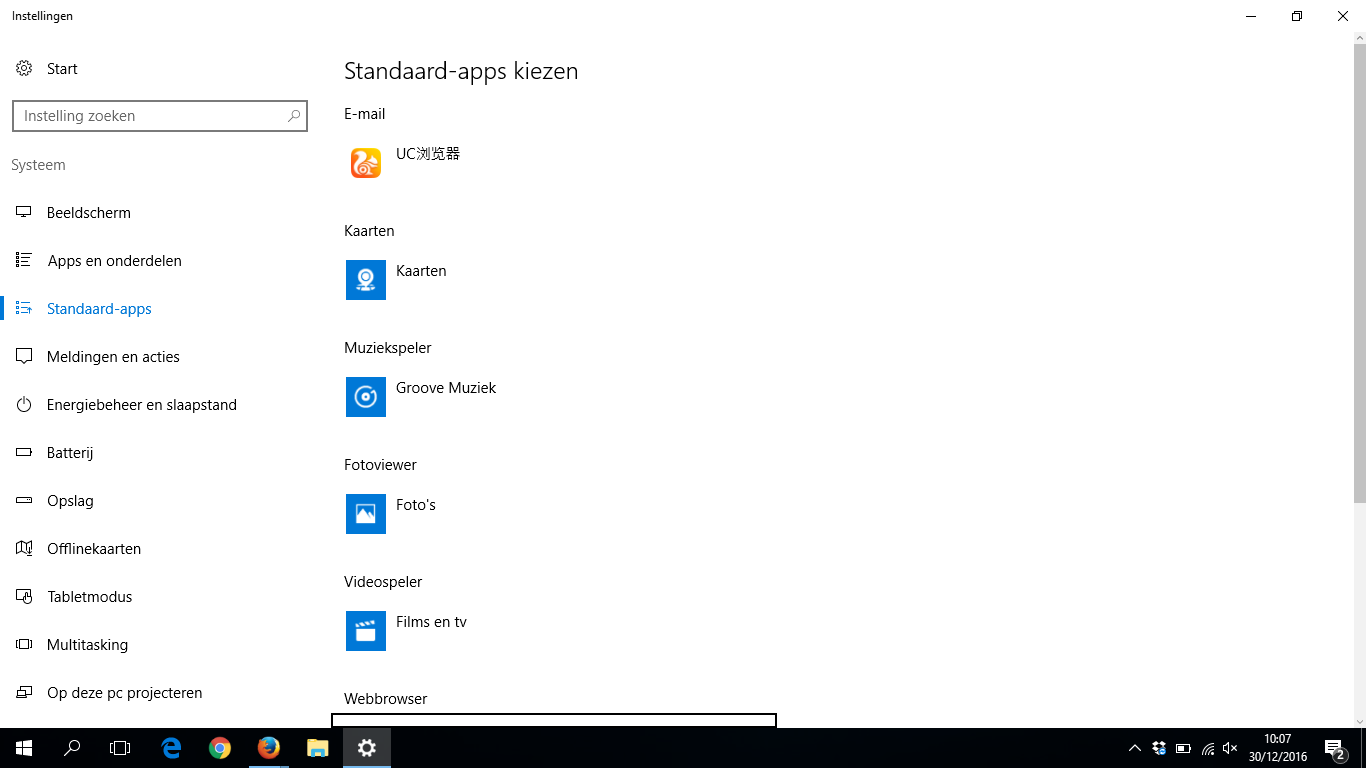Open Task View on the taskbar
The width and height of the screenshot is (1366, 768).
click(120, 748)
